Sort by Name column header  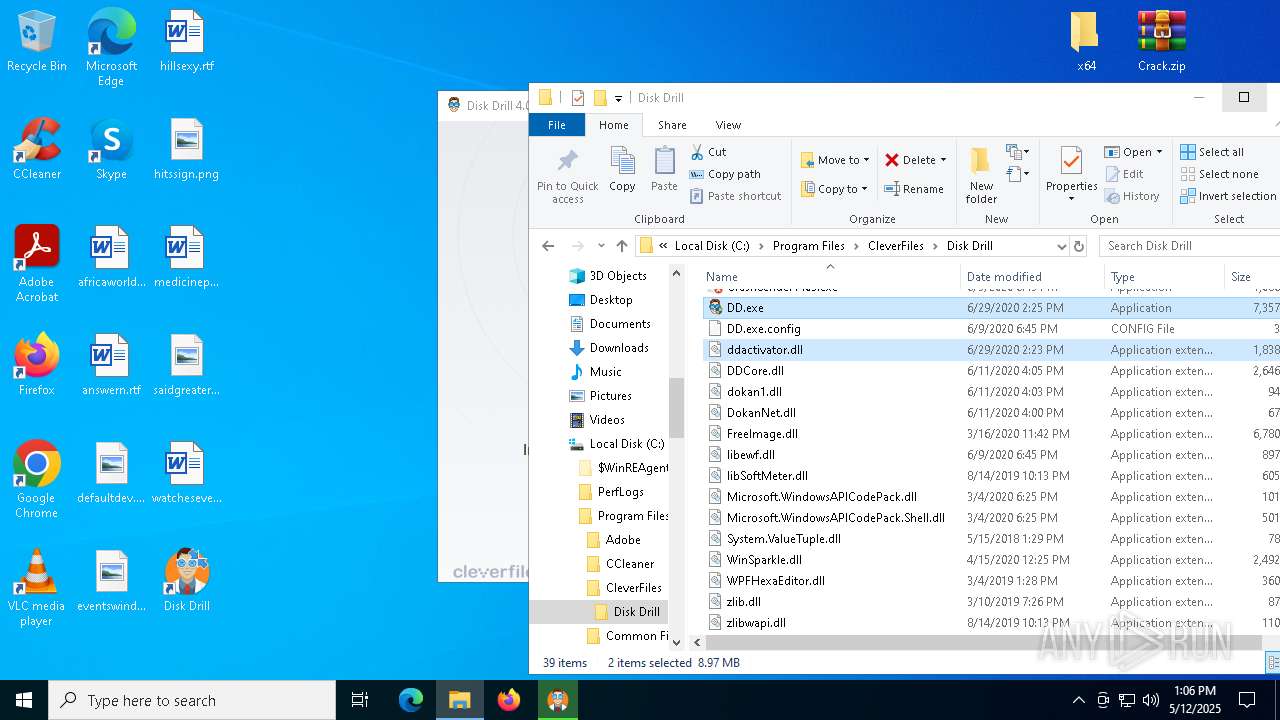[830, 277]
